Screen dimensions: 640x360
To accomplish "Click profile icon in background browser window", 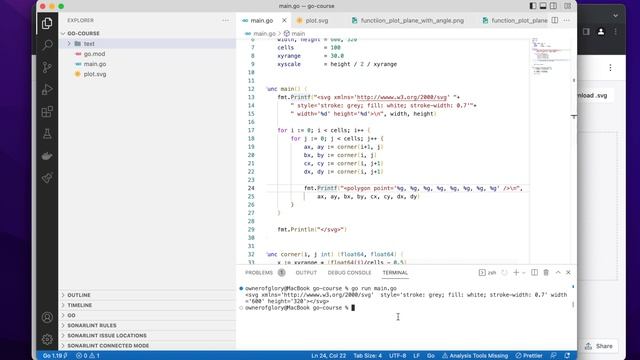I will pyautogui.click(x=601, y=31).
